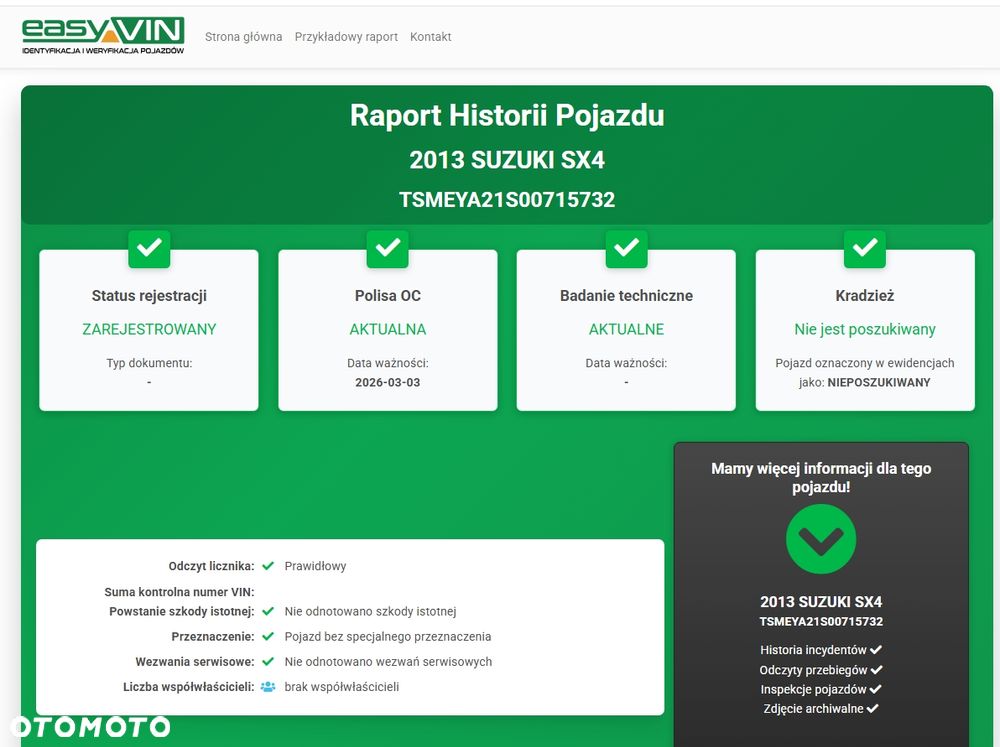Click green check next to Wezwania serwisowe
1000x747 pixels.
[x=268, y=662]
